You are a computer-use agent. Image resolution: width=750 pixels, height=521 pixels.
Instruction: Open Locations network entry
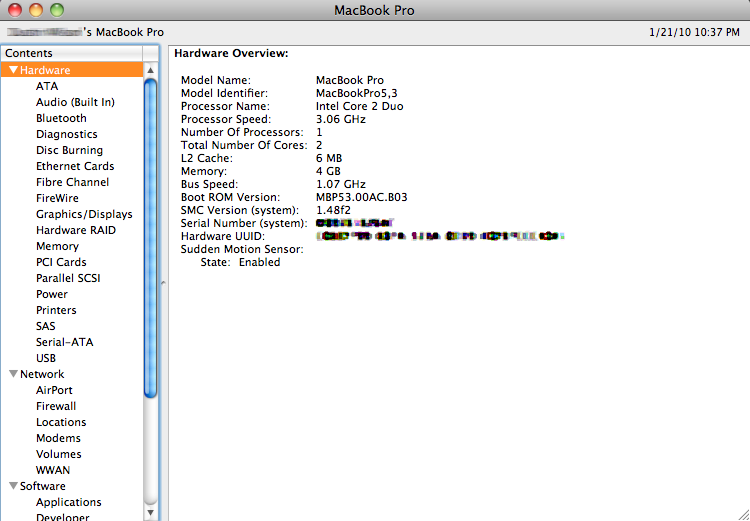tap(61, 422)
